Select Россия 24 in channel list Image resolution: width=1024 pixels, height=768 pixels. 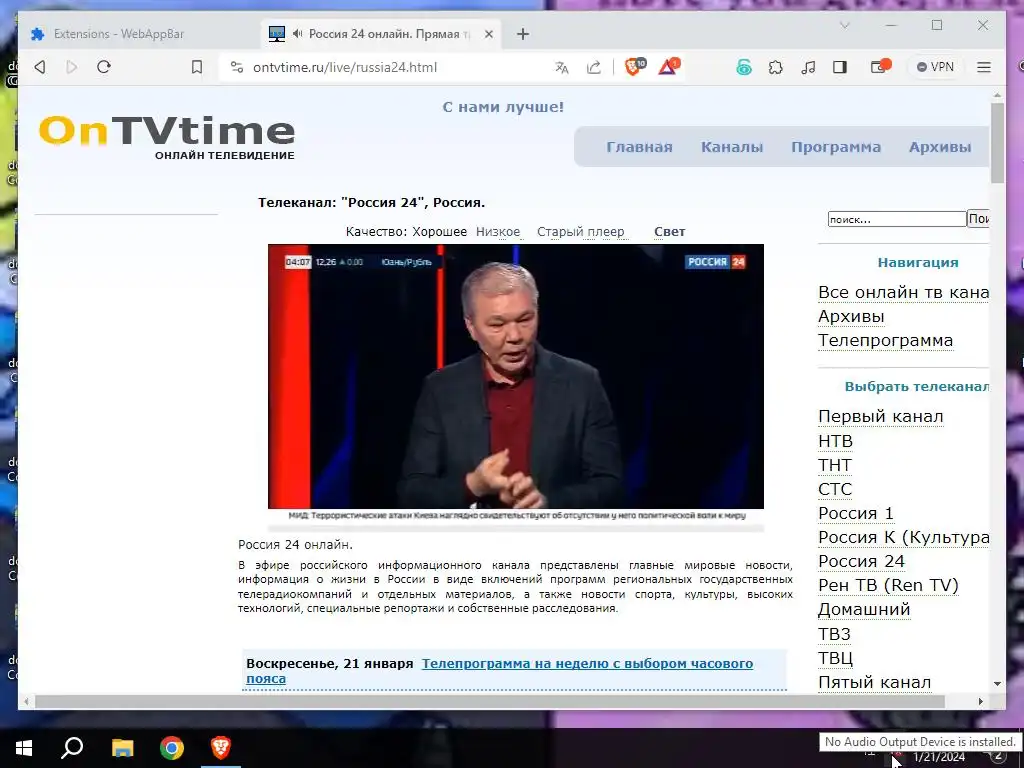pyautogui.click(x=861, y=562)
